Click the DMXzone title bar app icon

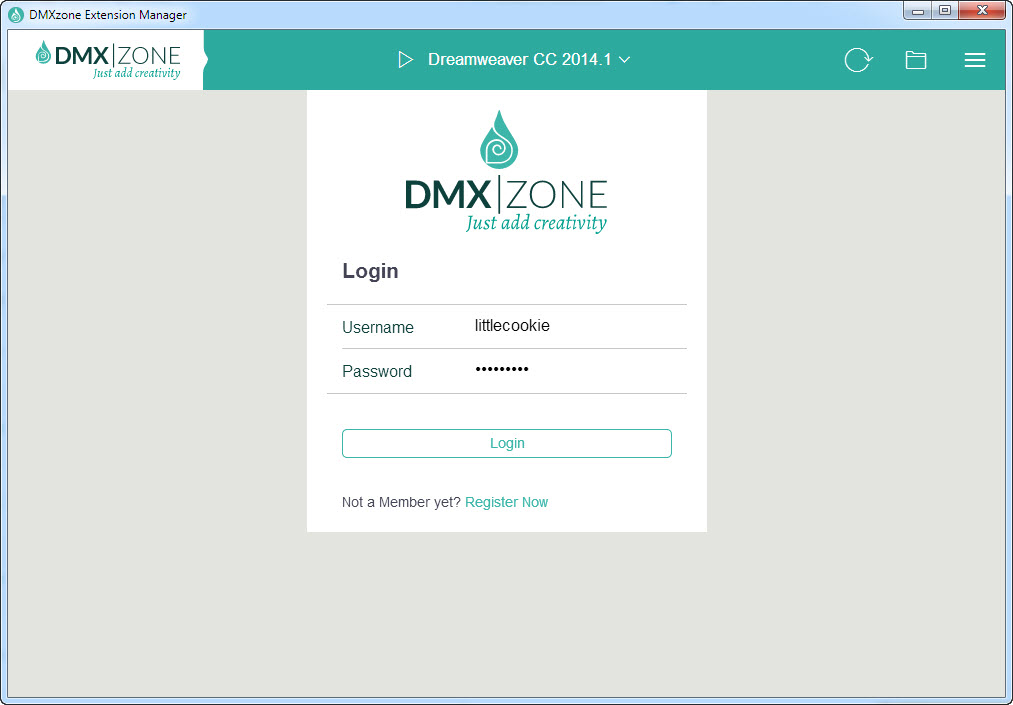(16, 14)
